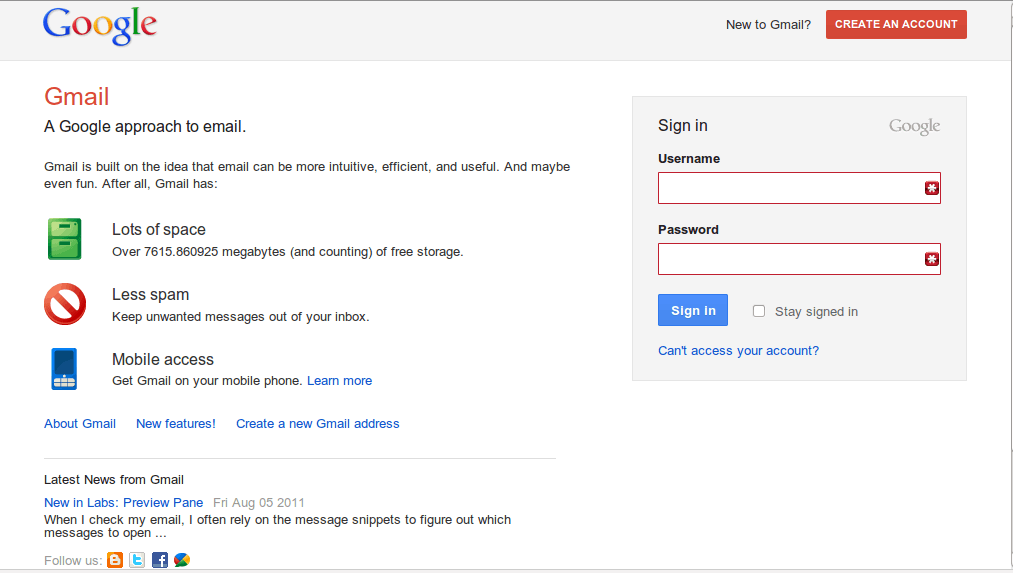Enable the Stay signed in checkbox
The height and width of the screenshot is (573, 1013).
coord(759,311)
